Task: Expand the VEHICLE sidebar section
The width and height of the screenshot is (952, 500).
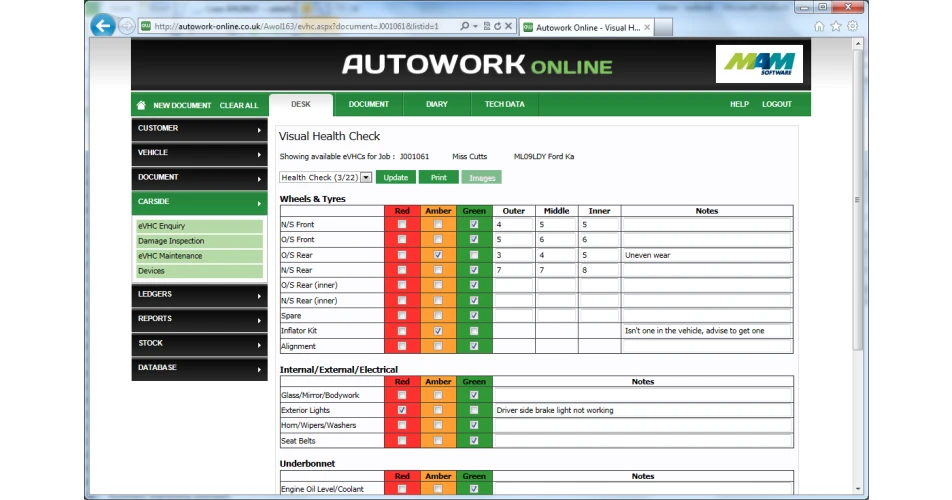Action: pos(199,154)
